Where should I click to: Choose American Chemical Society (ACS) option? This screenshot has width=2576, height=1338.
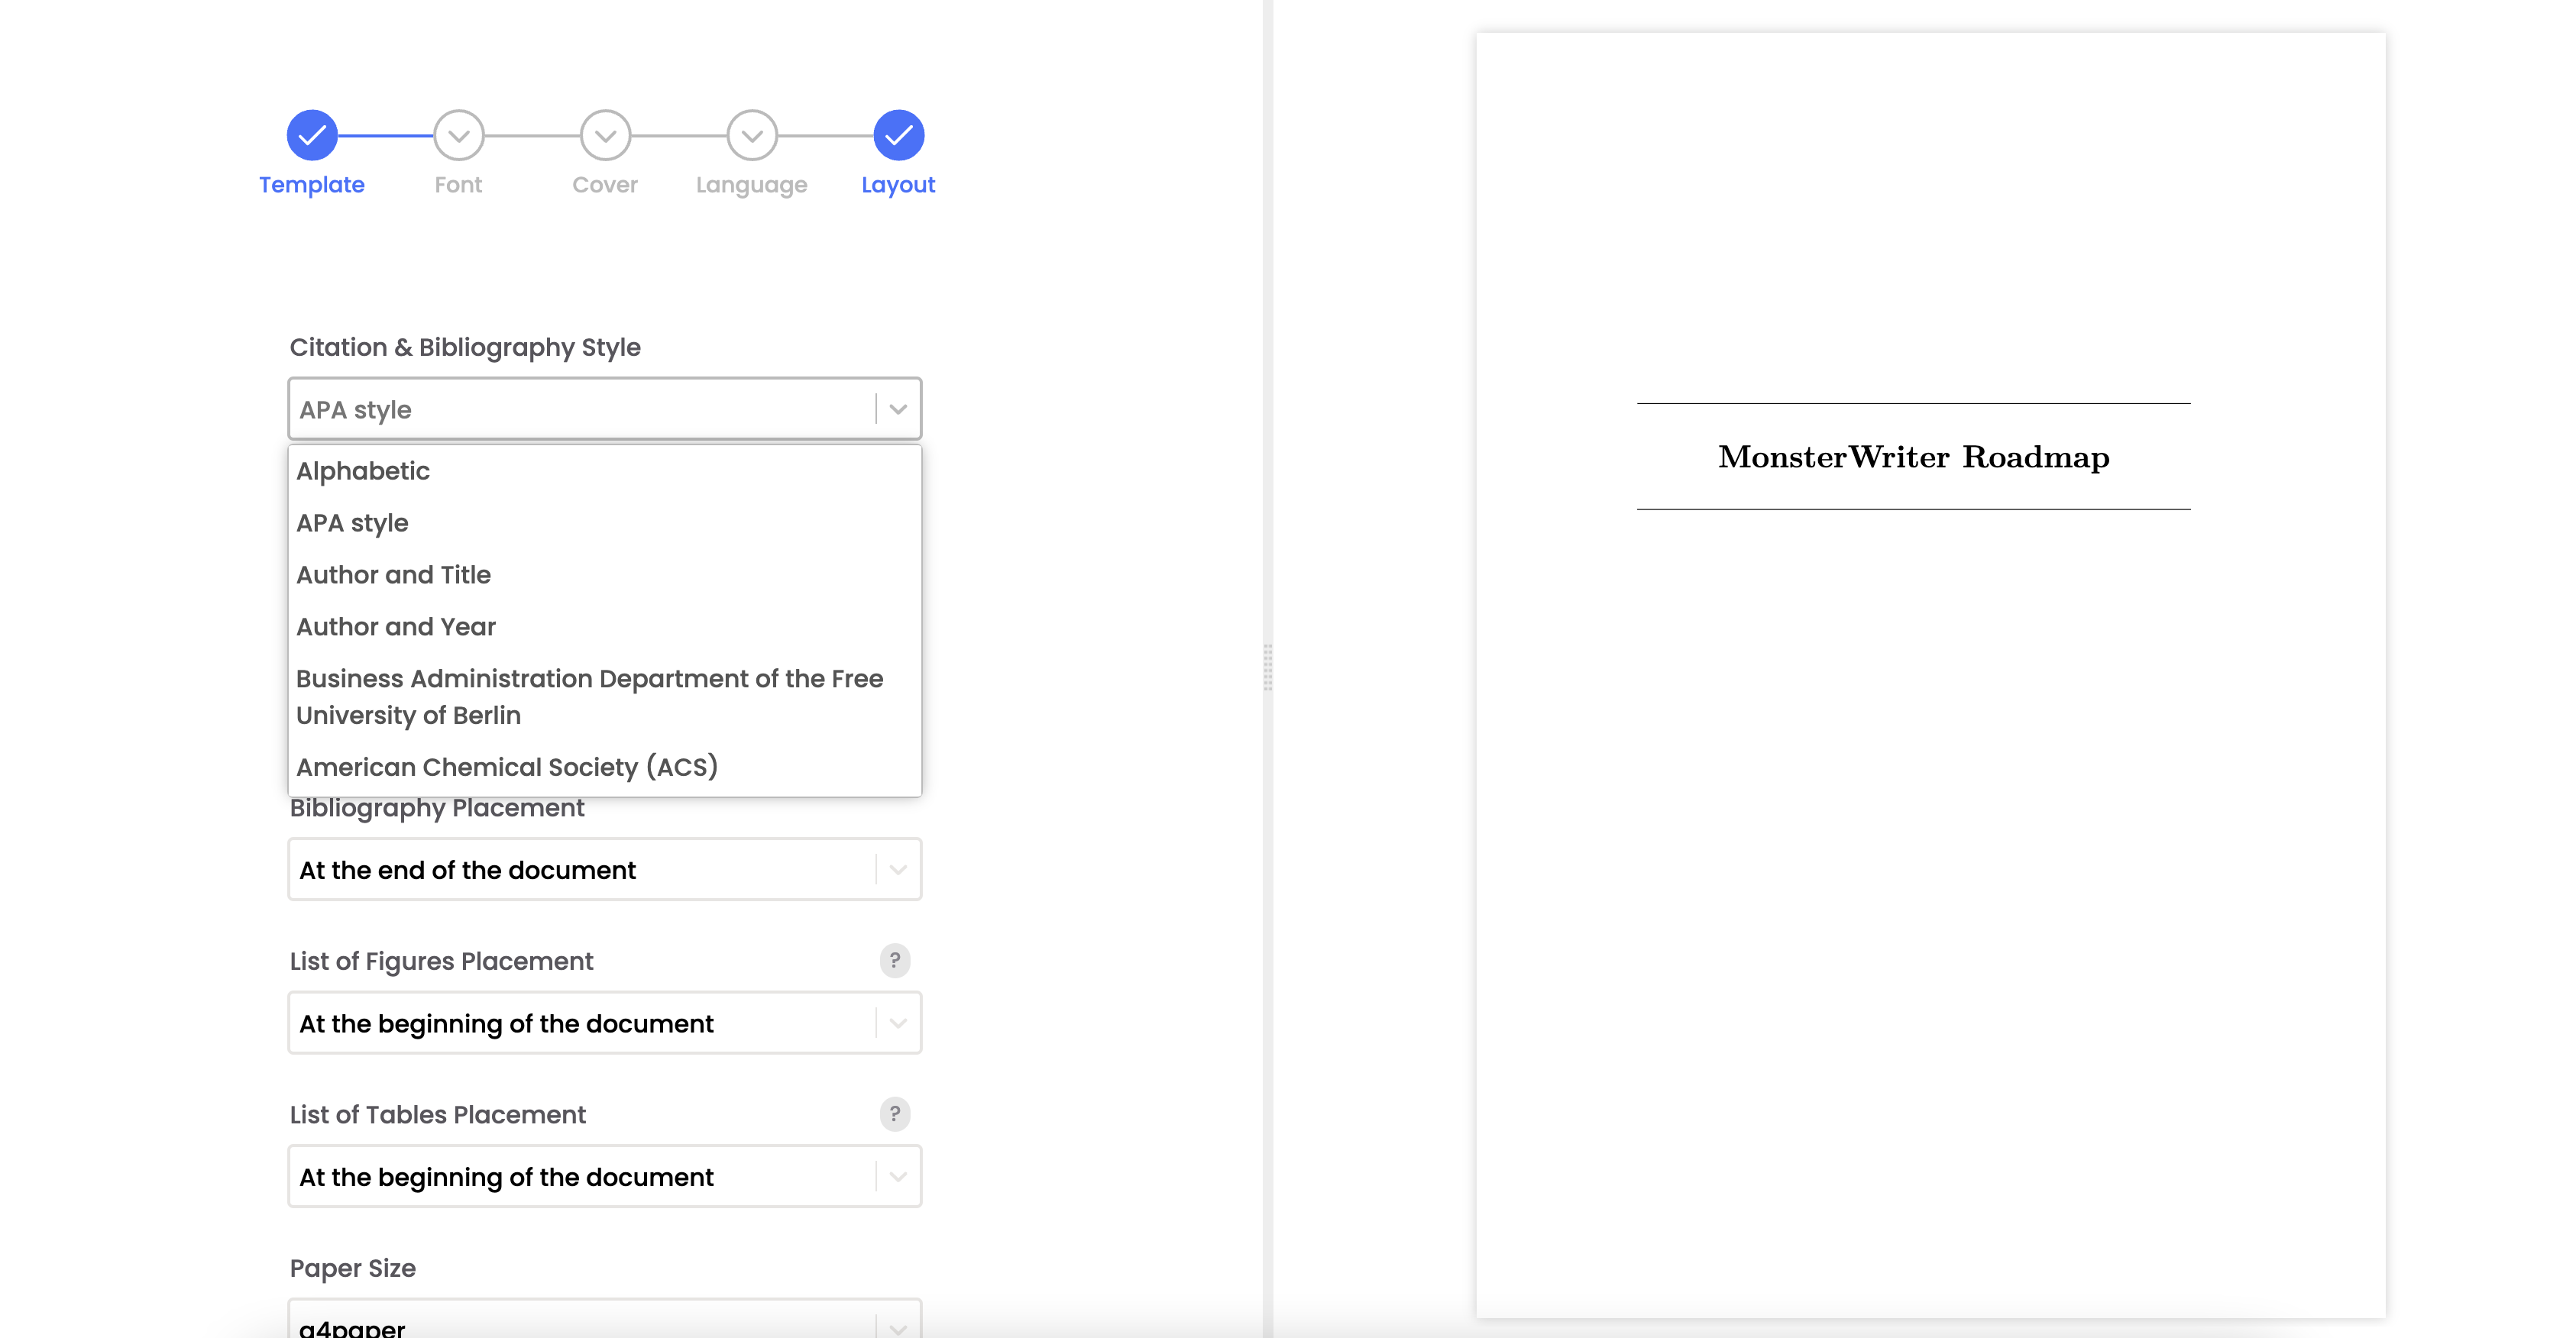tap(605, 767)
